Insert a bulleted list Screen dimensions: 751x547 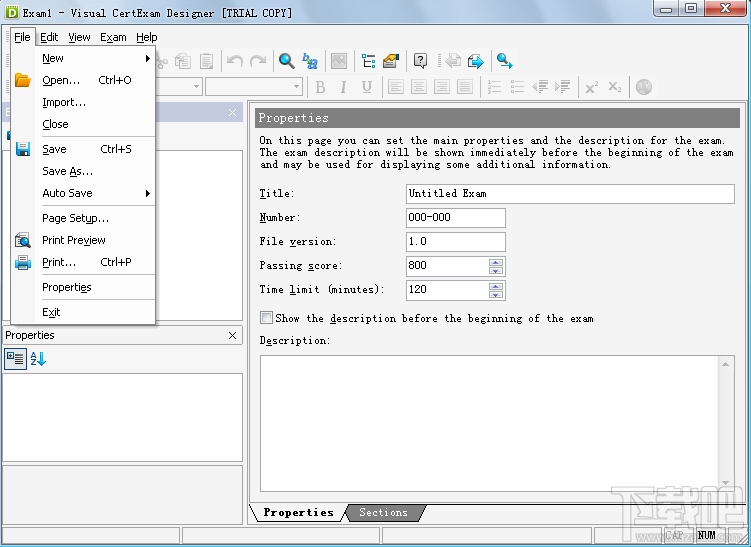point(517,87)
